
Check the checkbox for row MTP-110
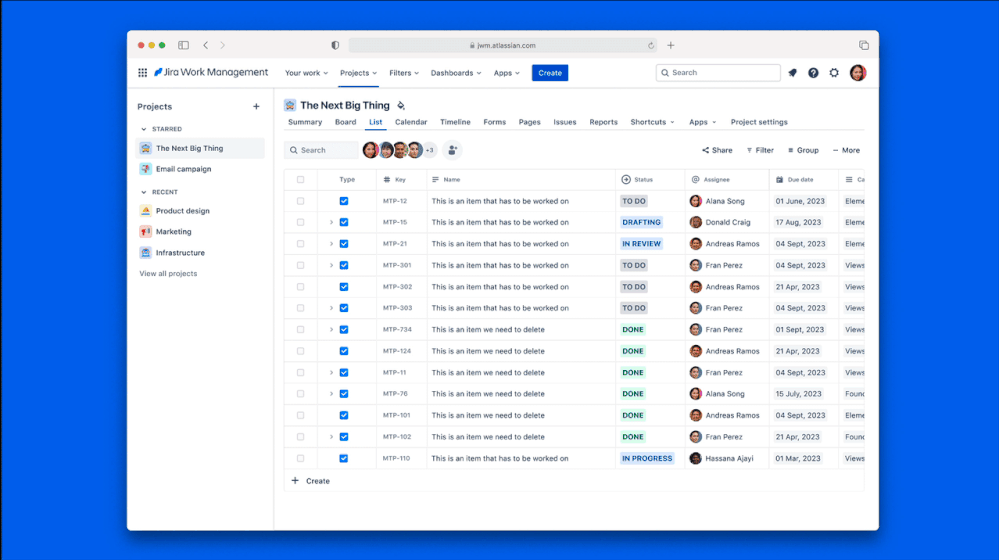[x=300, y=458]
